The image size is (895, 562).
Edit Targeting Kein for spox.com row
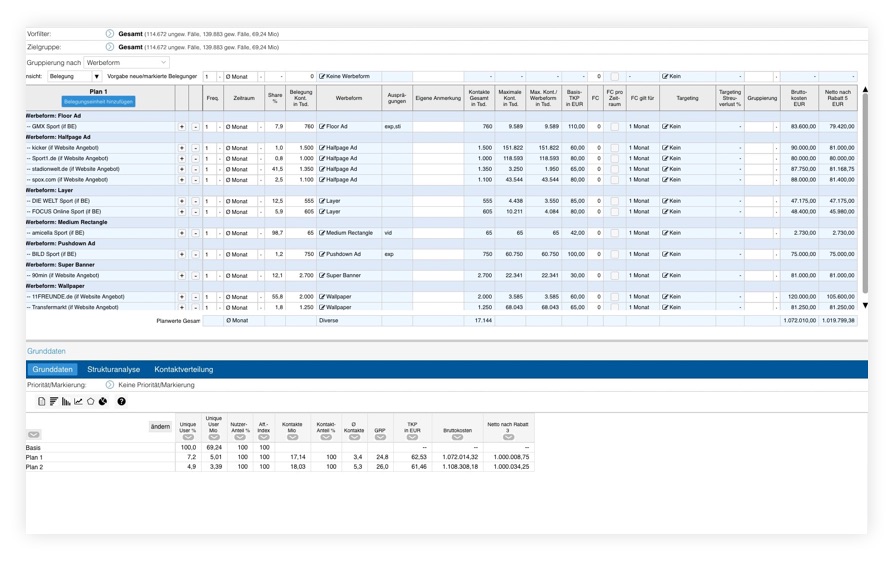(665, 180)
